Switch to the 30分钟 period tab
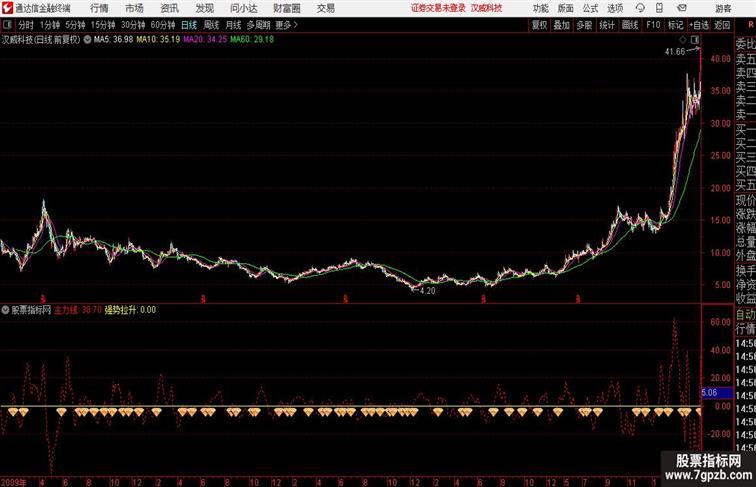 [133, 25]
